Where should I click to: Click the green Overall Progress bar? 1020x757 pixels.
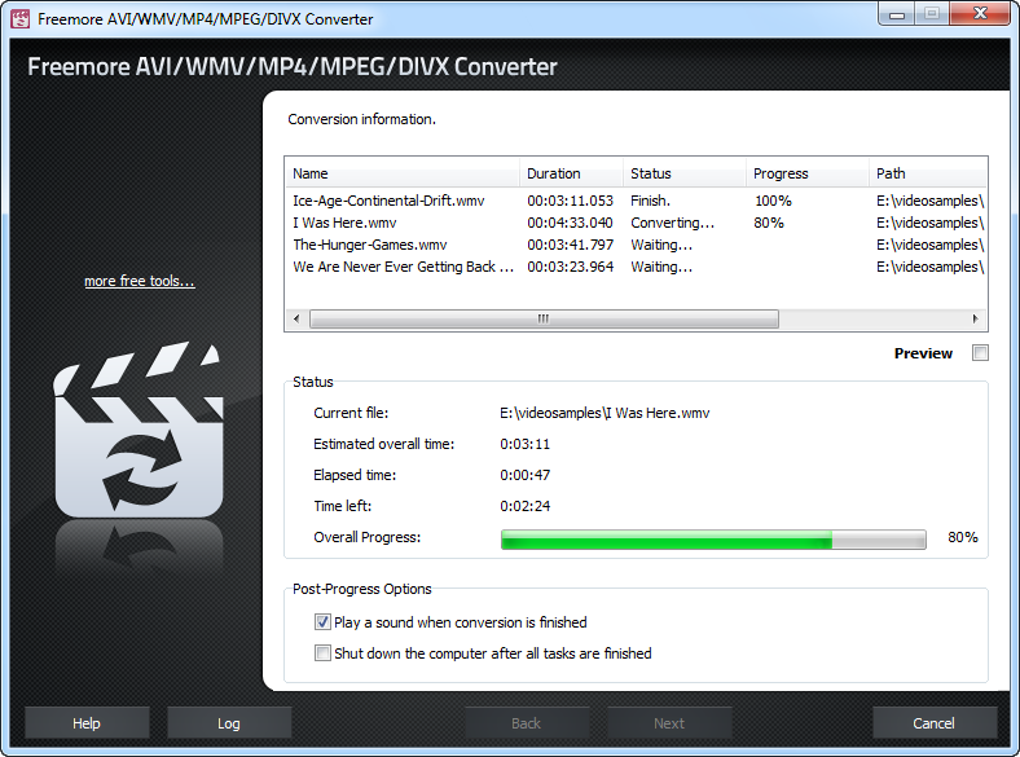click(x=714, y=539)
